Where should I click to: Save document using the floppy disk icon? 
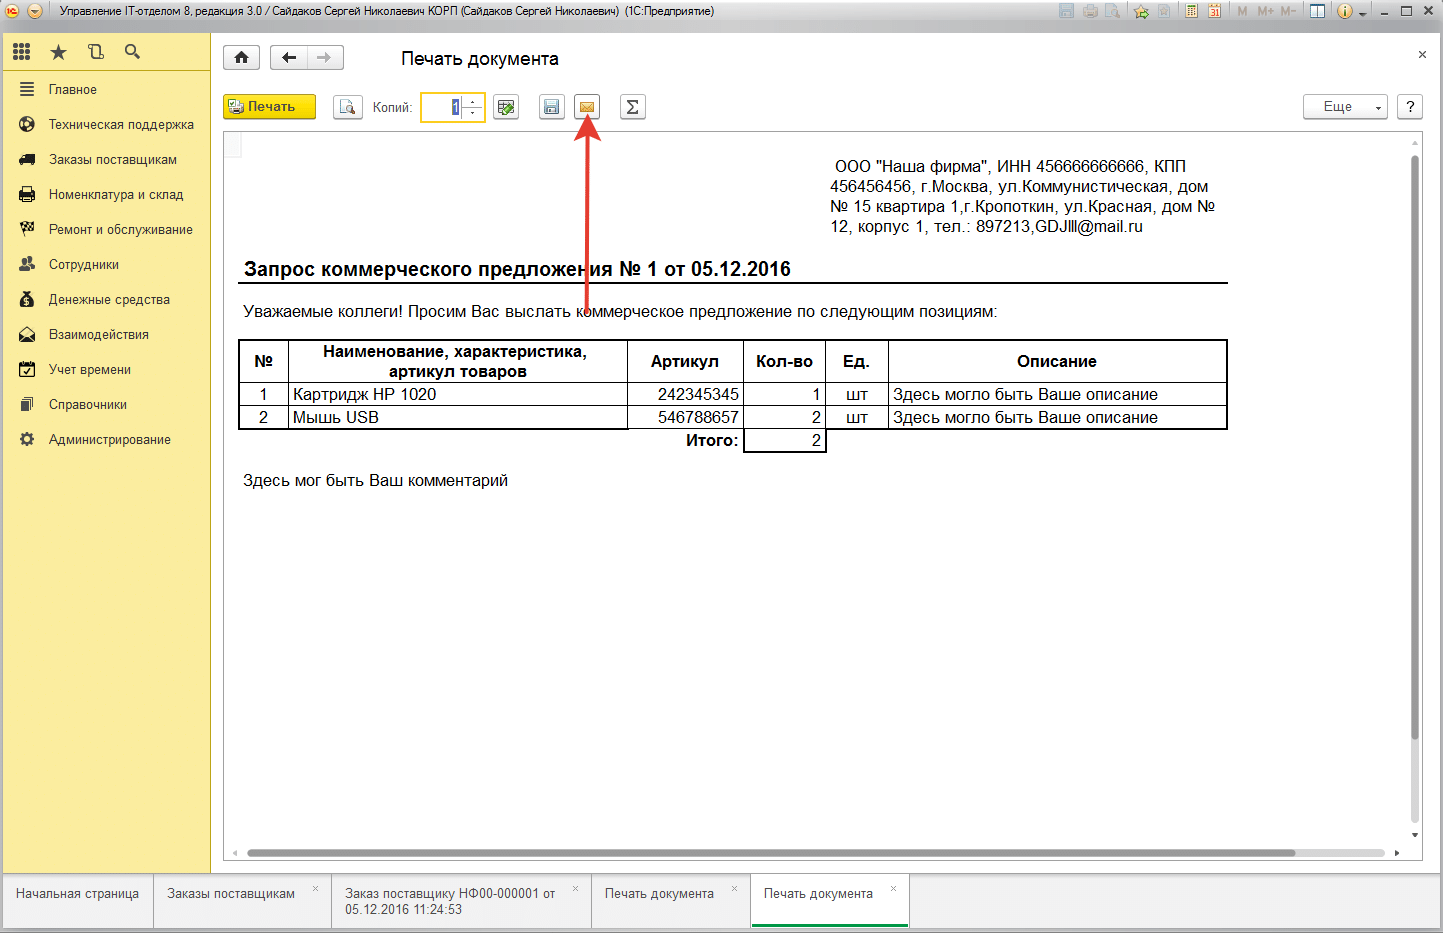552,107
